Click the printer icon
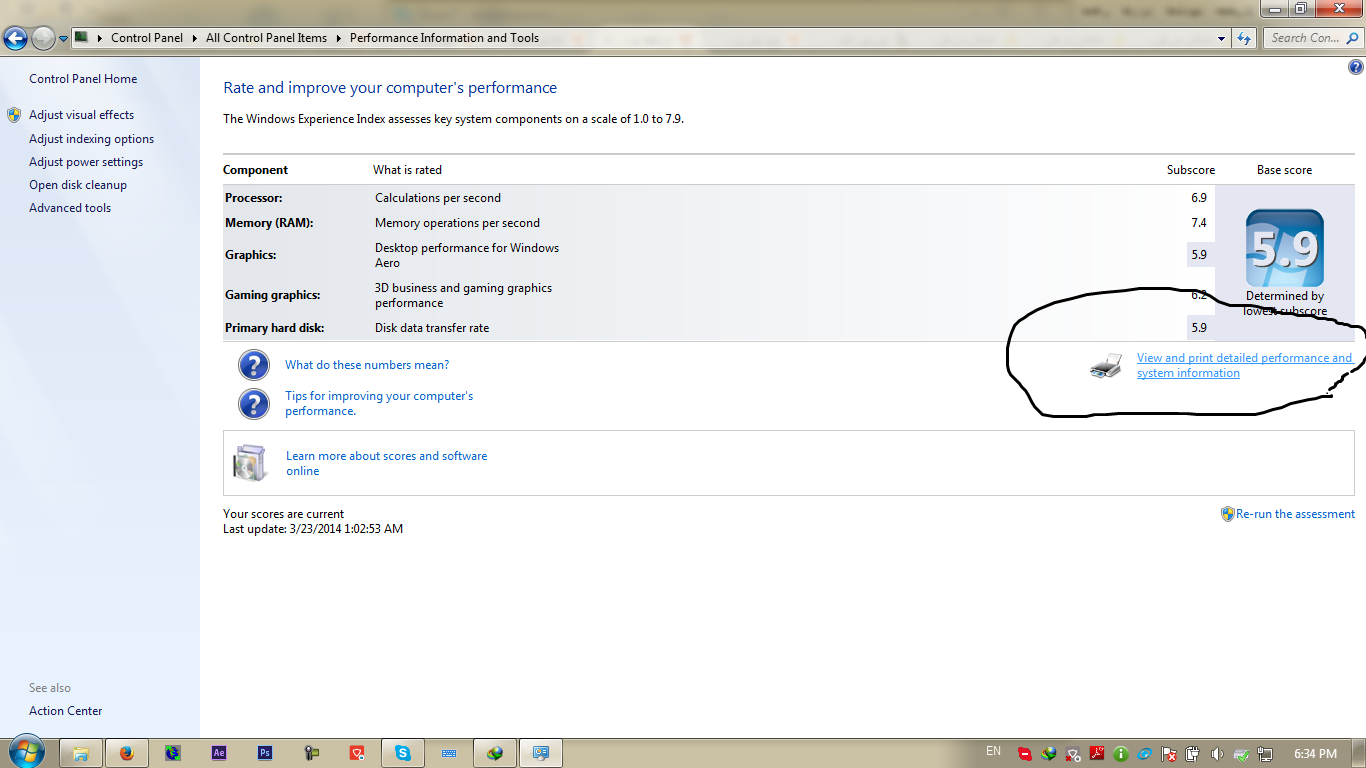The height and width of the screenshot is (768, 1366). [x=1106, y=366]
